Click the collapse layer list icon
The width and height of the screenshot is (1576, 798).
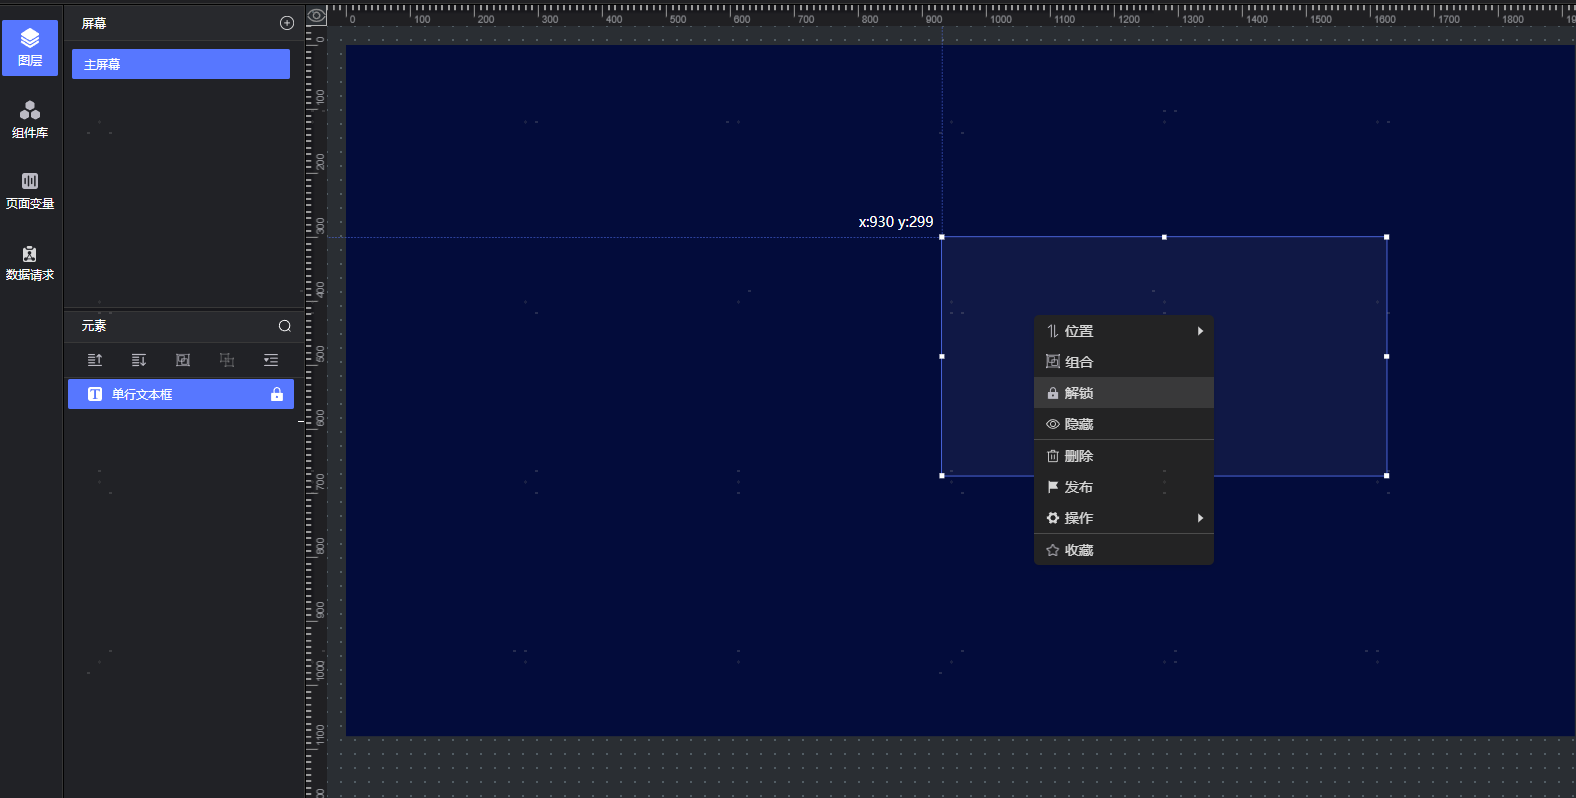[x=271, y=360]
